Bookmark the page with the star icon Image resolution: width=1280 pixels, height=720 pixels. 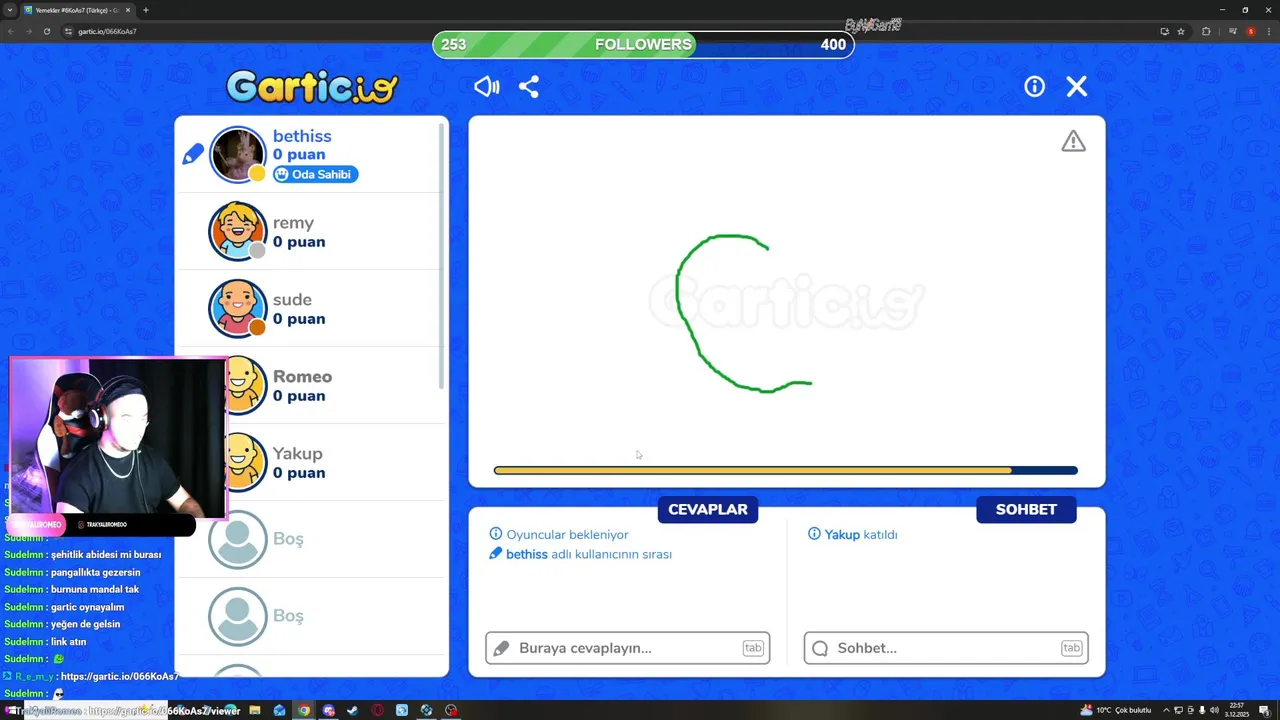[1181, 31]
